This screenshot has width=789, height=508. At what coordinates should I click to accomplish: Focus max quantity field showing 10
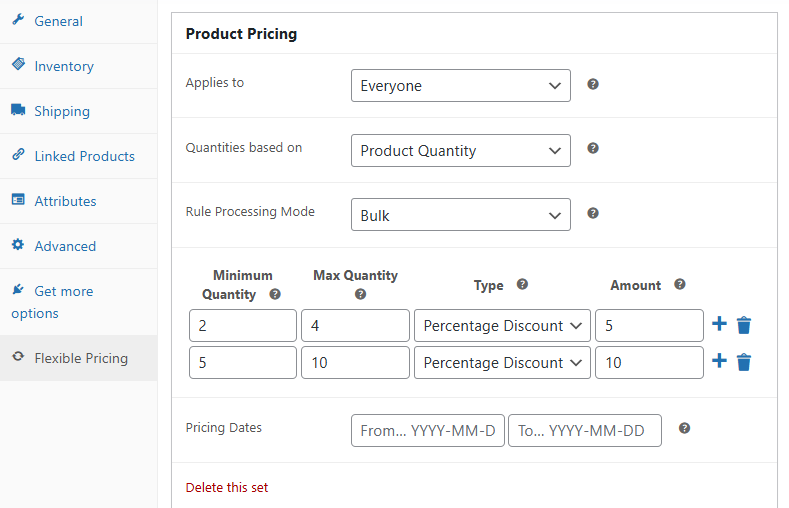tap(355, 362)
